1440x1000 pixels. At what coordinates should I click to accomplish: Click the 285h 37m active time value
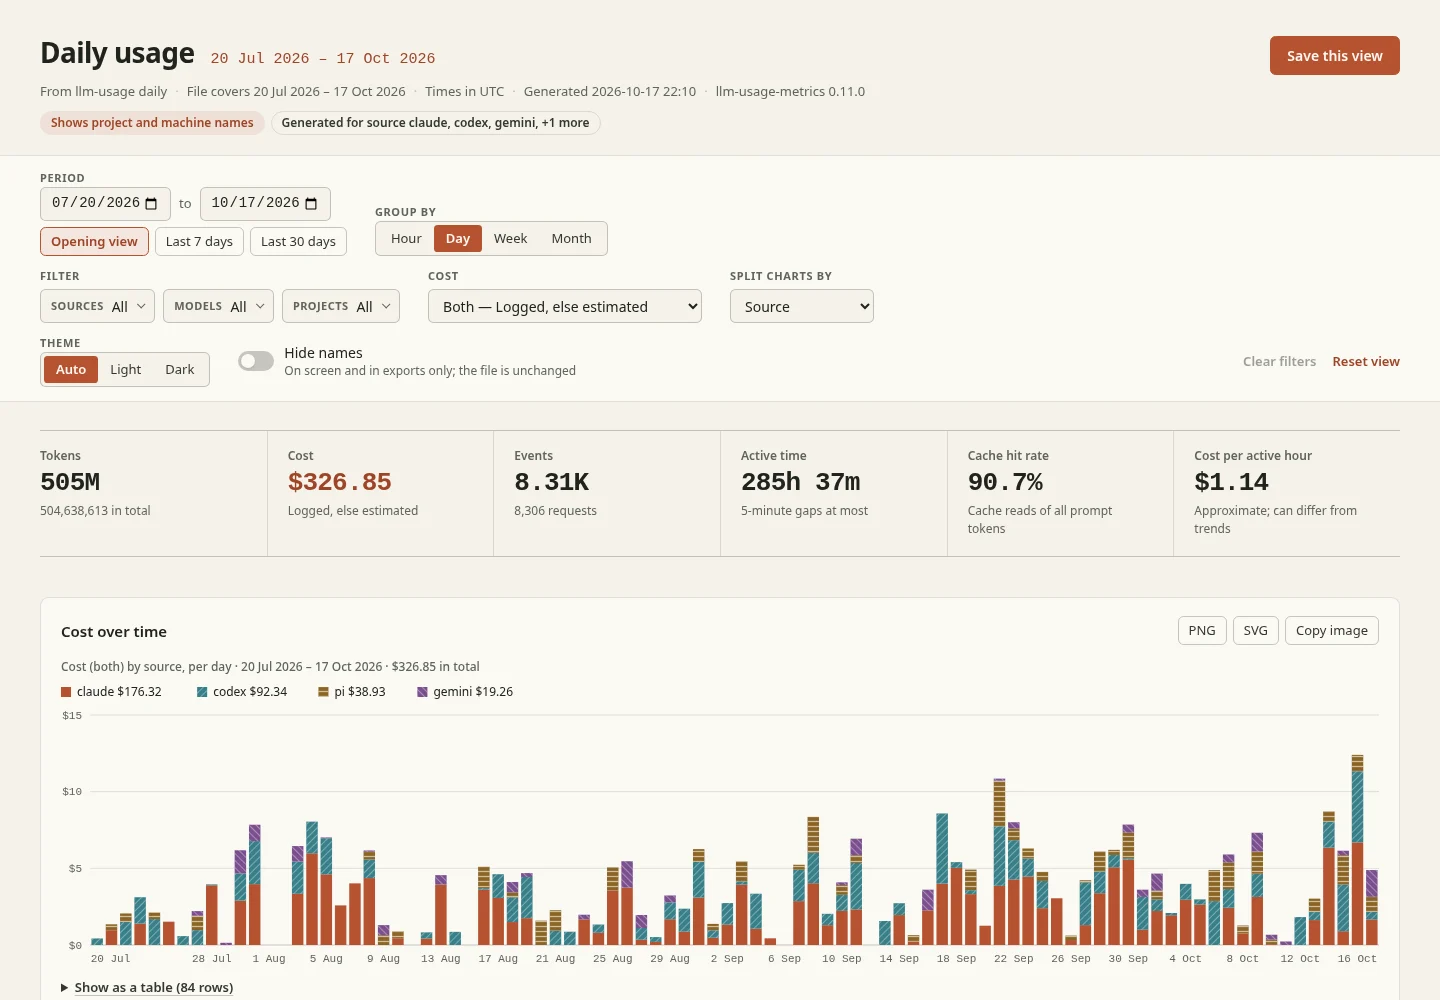pyautogui.click(x=800, y=482)
